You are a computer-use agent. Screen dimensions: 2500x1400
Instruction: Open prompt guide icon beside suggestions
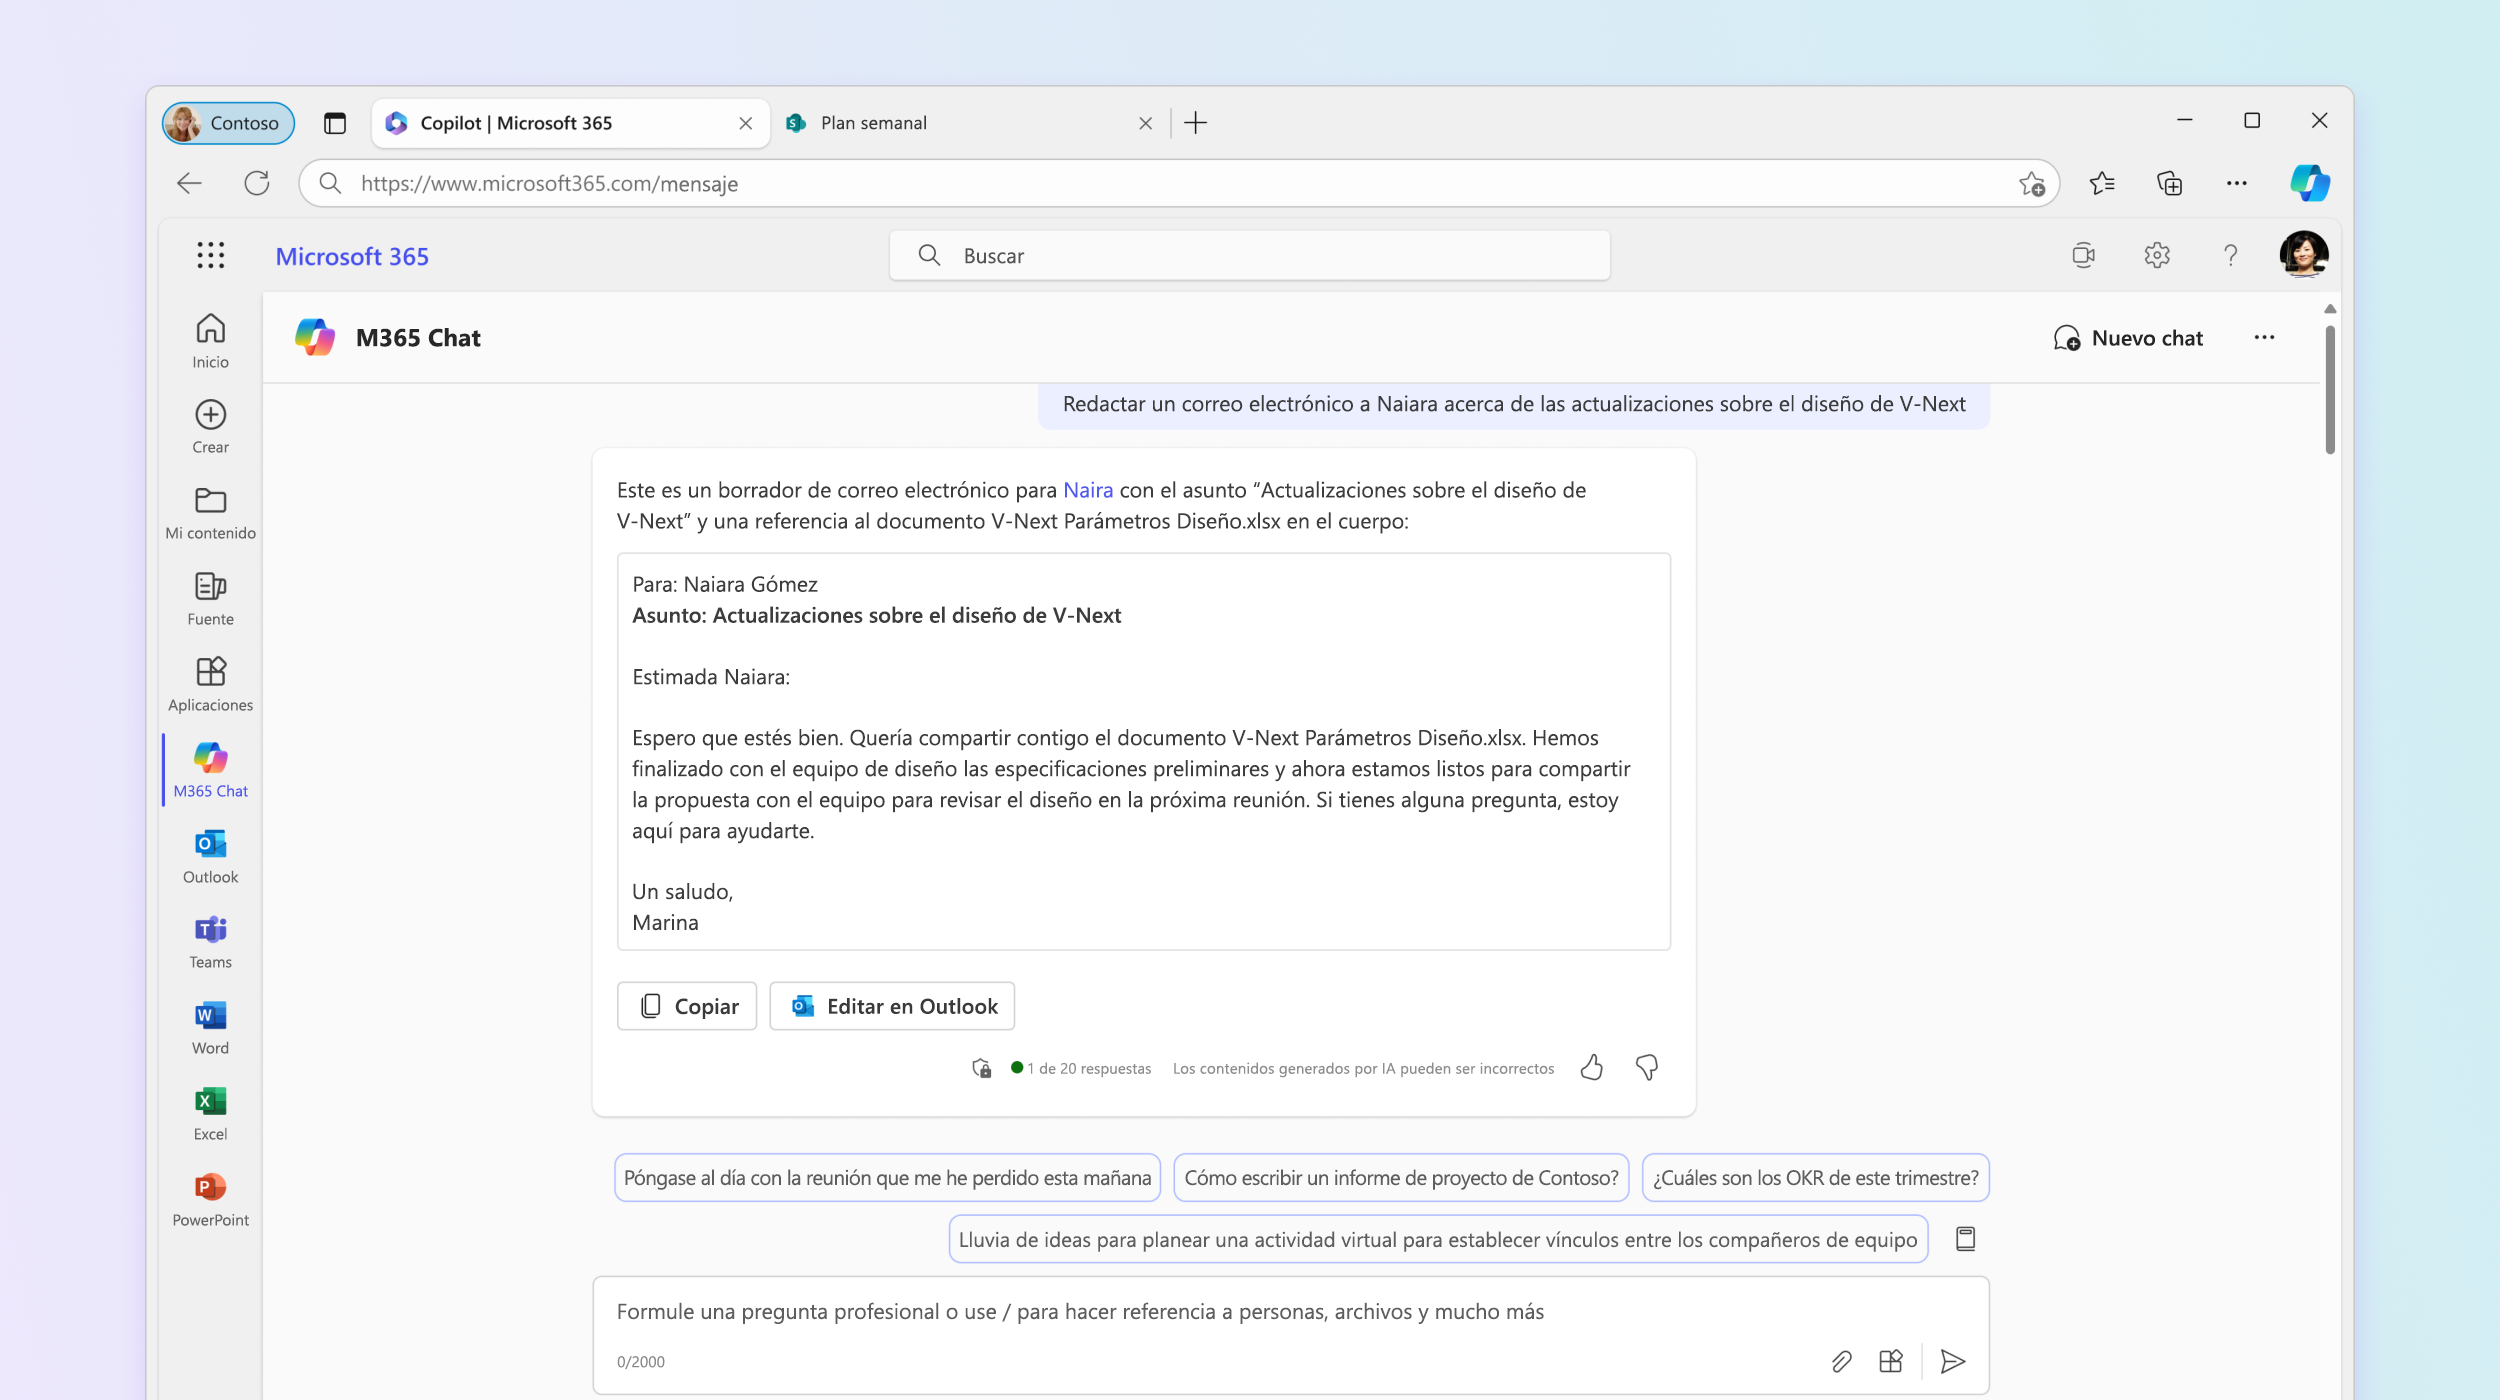pyautogui.click(x=1965, y=1239)
